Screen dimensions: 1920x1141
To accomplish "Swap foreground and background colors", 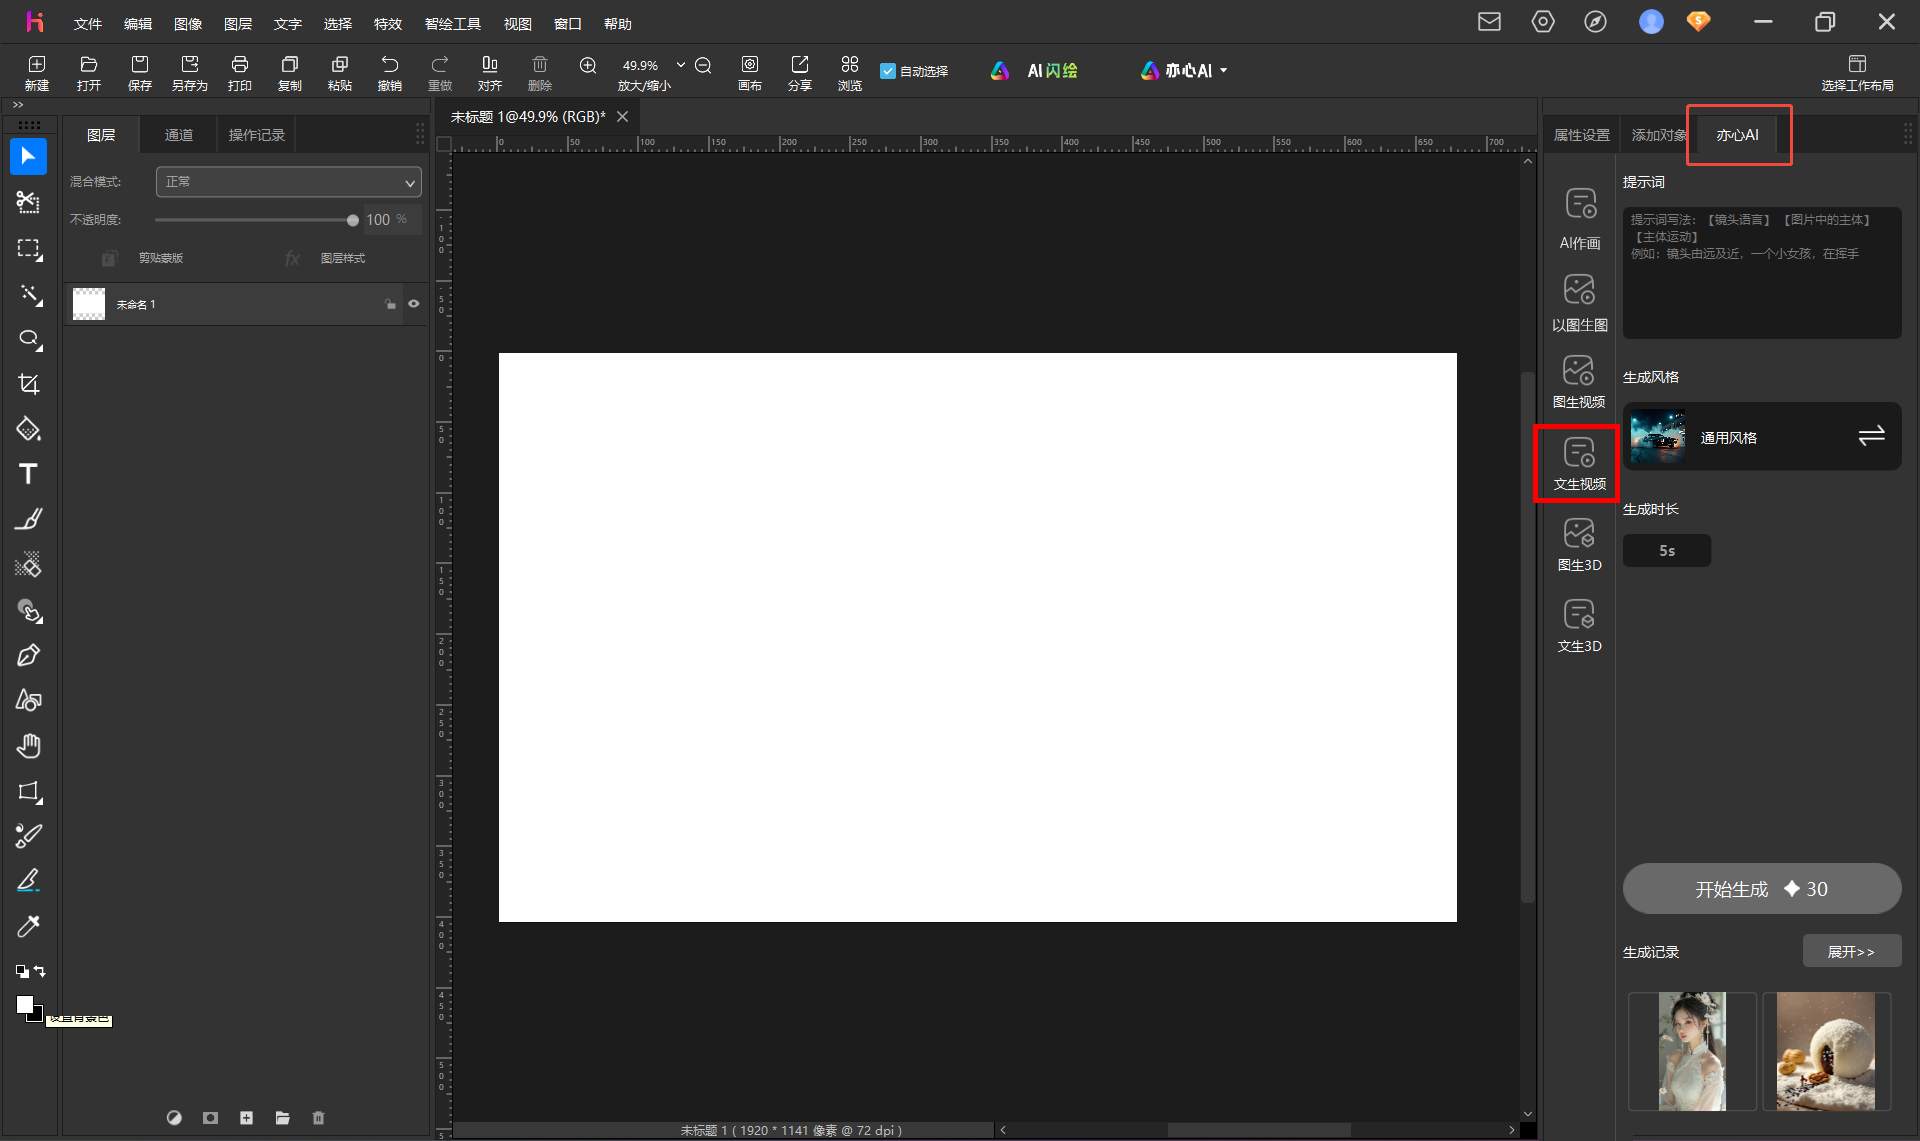I will (40, 971).
